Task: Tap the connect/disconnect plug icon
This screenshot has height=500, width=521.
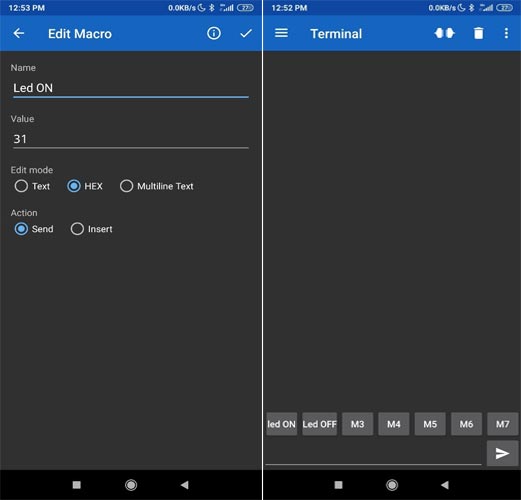Action: [x=444, y=33]
